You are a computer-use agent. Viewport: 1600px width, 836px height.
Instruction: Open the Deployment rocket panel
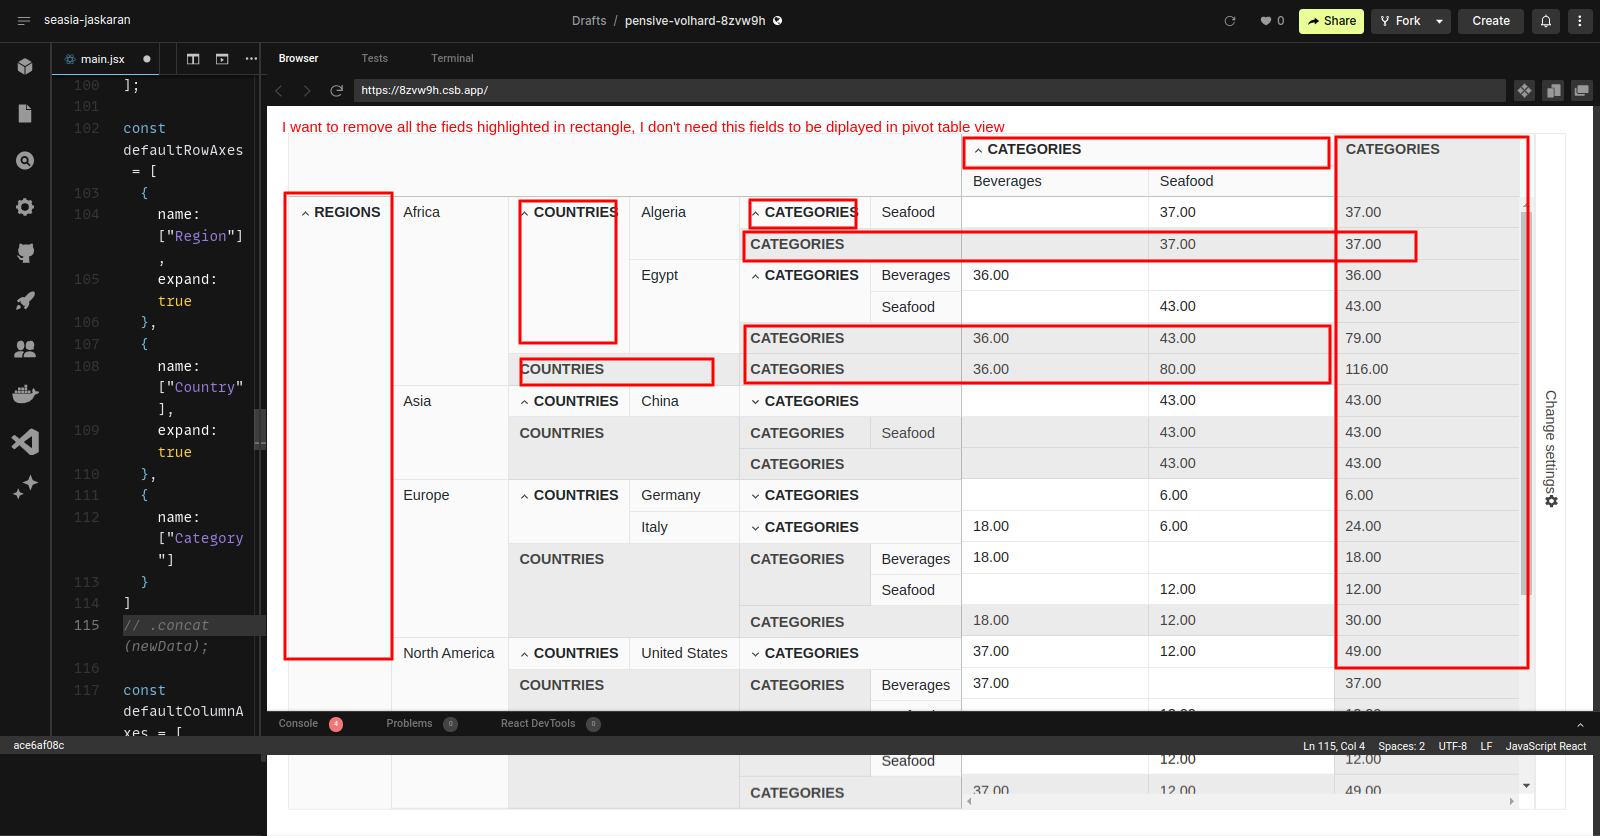[x=25, y=300]
